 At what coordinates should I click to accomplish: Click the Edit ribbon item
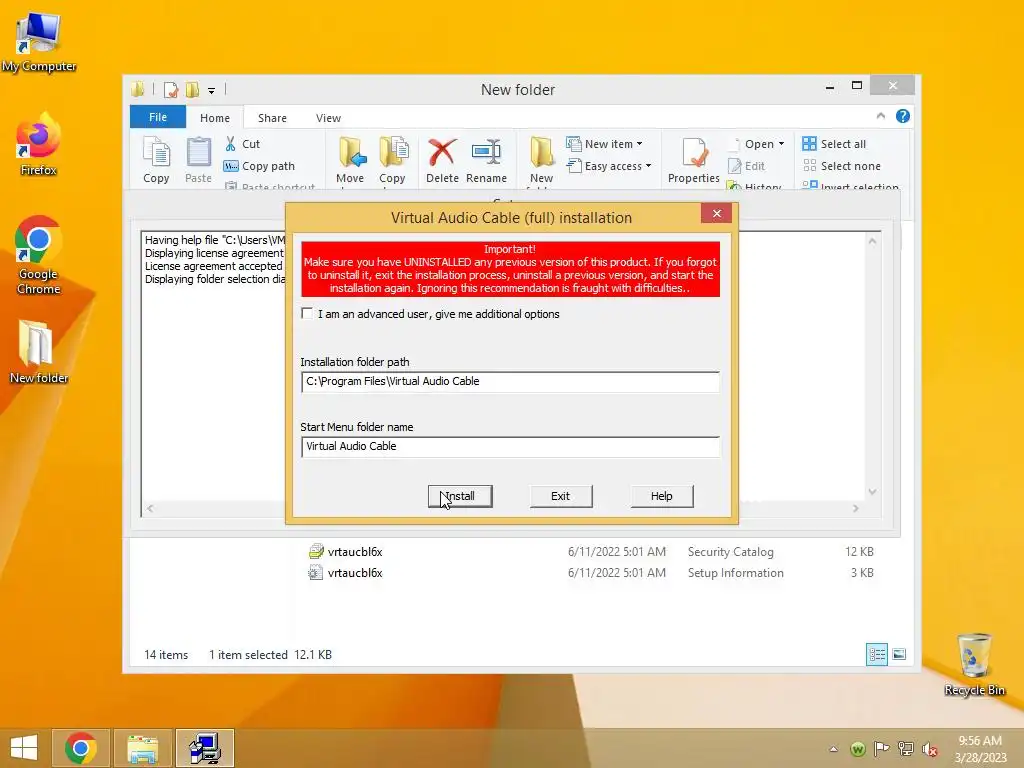click(746, 166)
